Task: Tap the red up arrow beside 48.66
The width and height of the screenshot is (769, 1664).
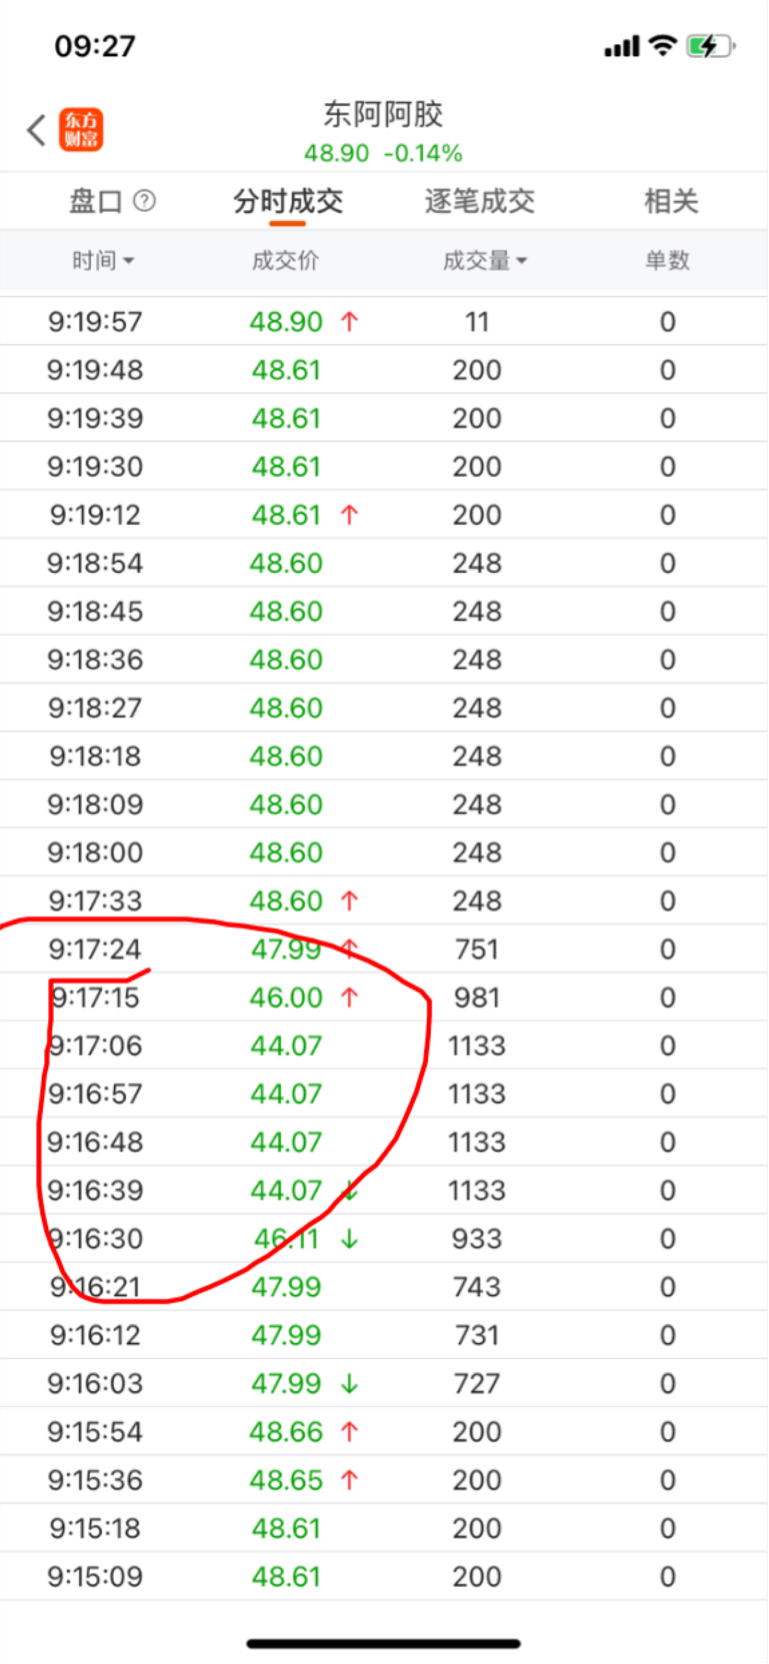Action: click(x=349, y=1432)
